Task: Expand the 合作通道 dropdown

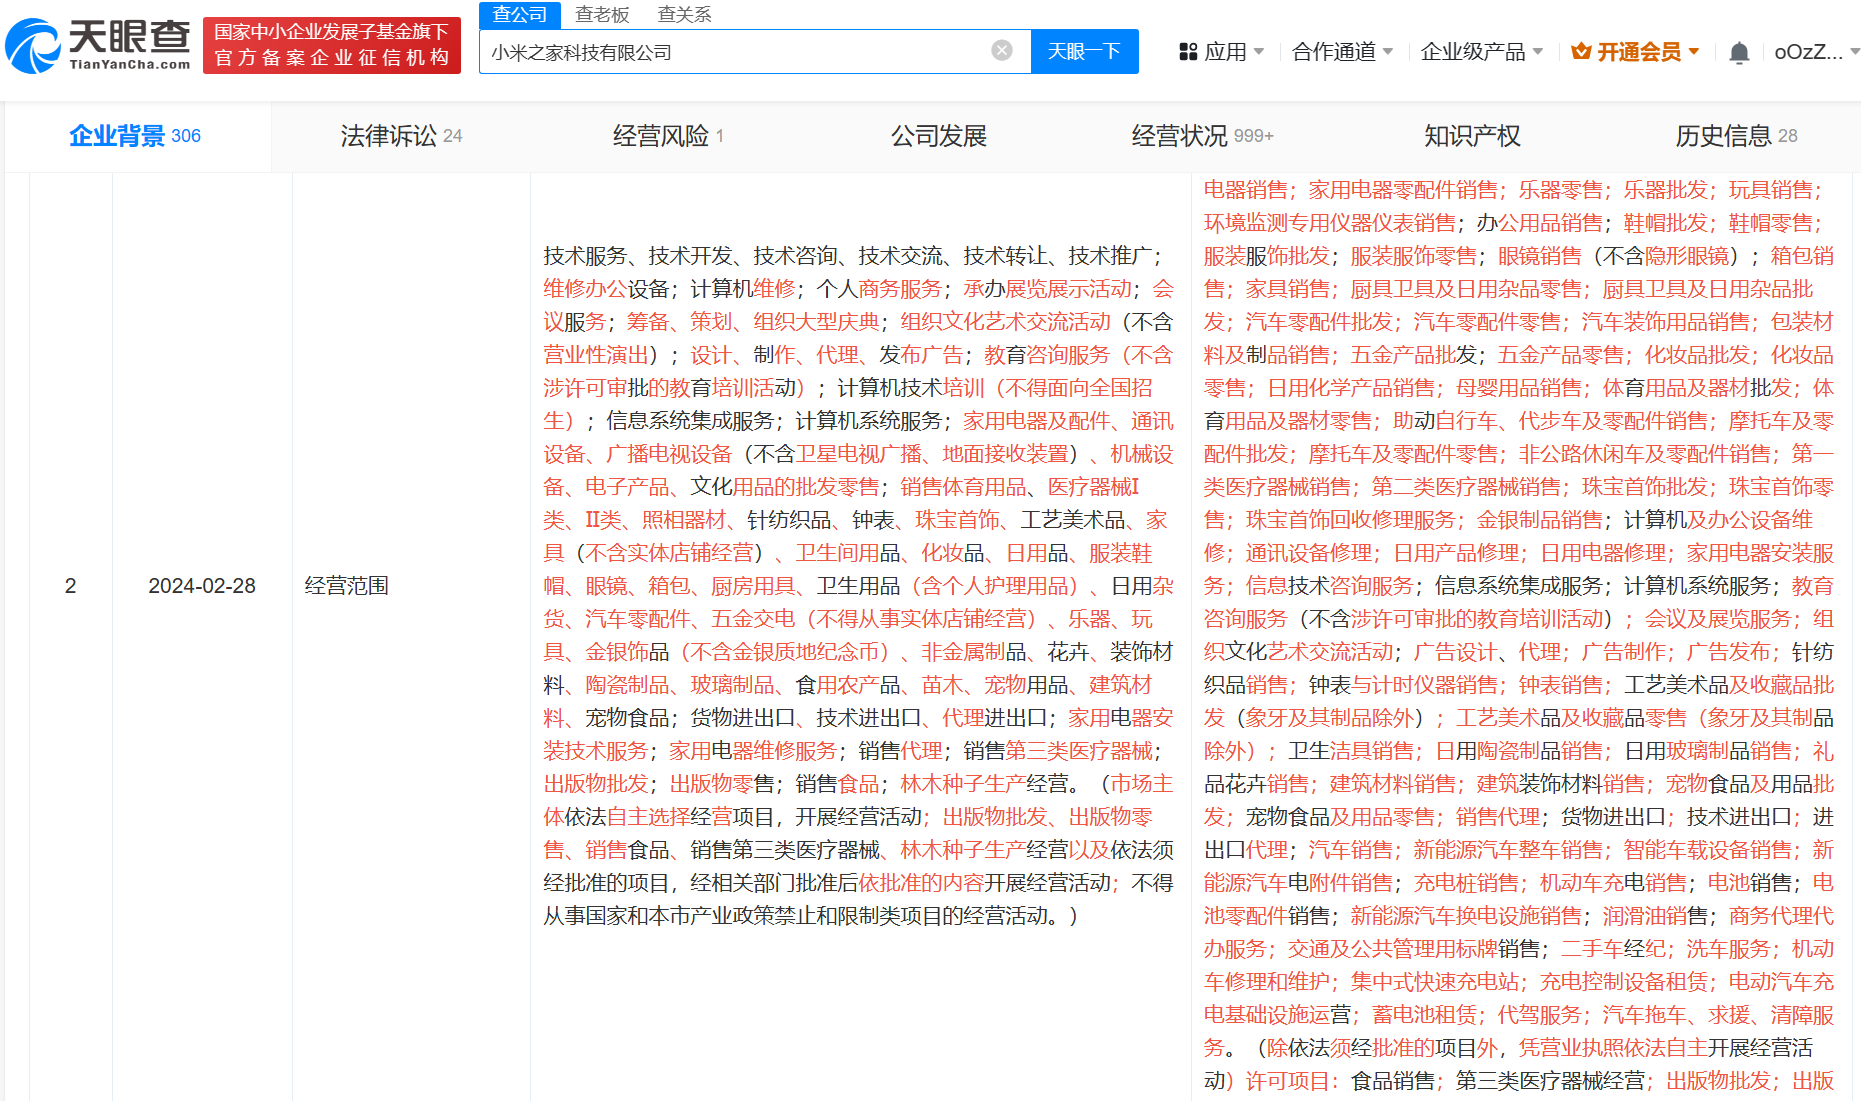Action: click(1342, 52)
